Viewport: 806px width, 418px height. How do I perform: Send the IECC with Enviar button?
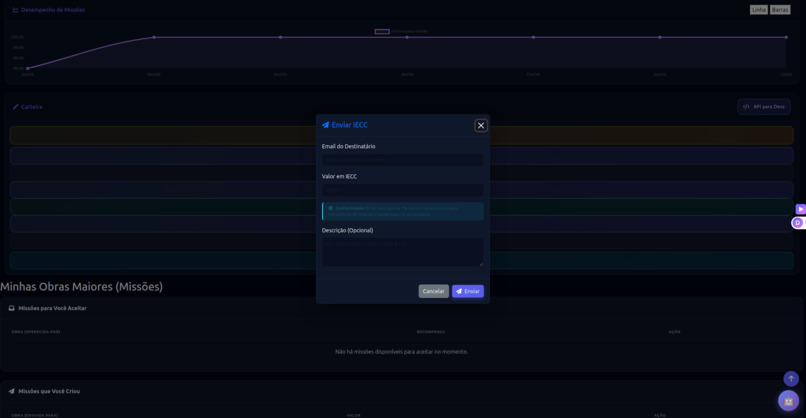pos(468,291)
